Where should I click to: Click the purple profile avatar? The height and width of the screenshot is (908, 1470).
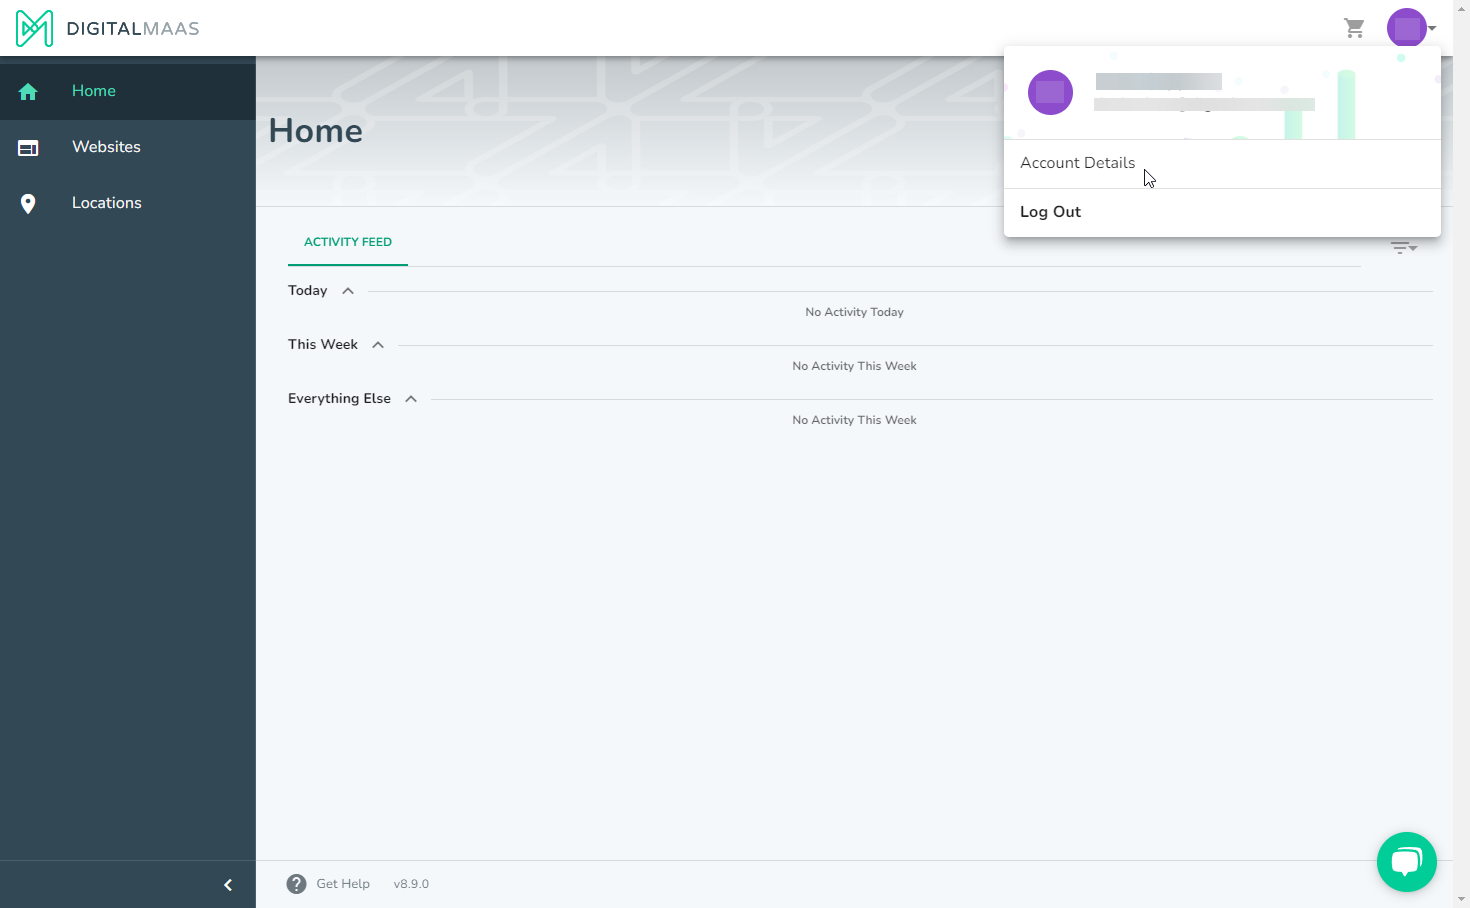[x=1407, y=27]
